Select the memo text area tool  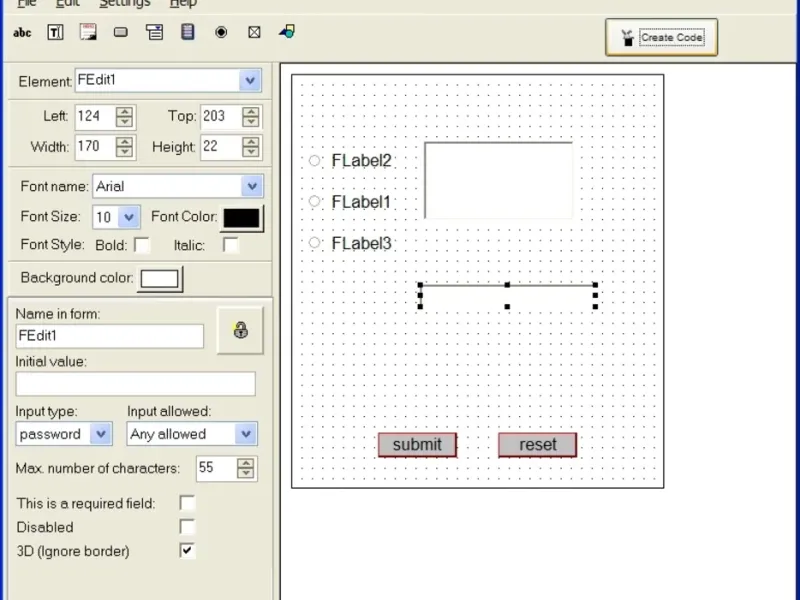click(x=88, y=32)
